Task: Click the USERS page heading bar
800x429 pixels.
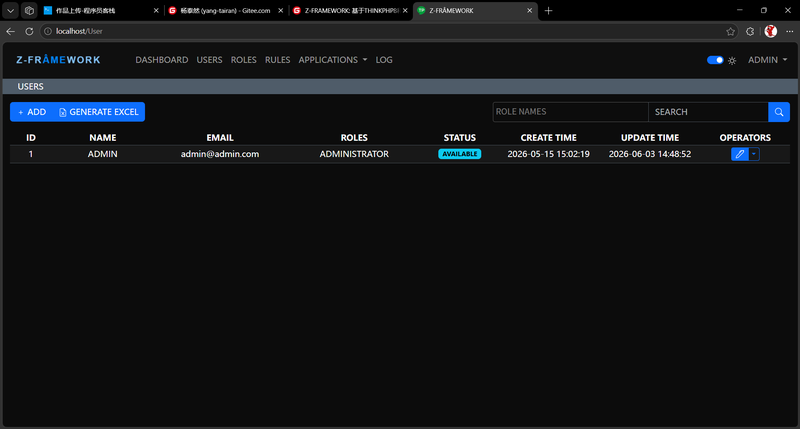Action: coord(400,86)
